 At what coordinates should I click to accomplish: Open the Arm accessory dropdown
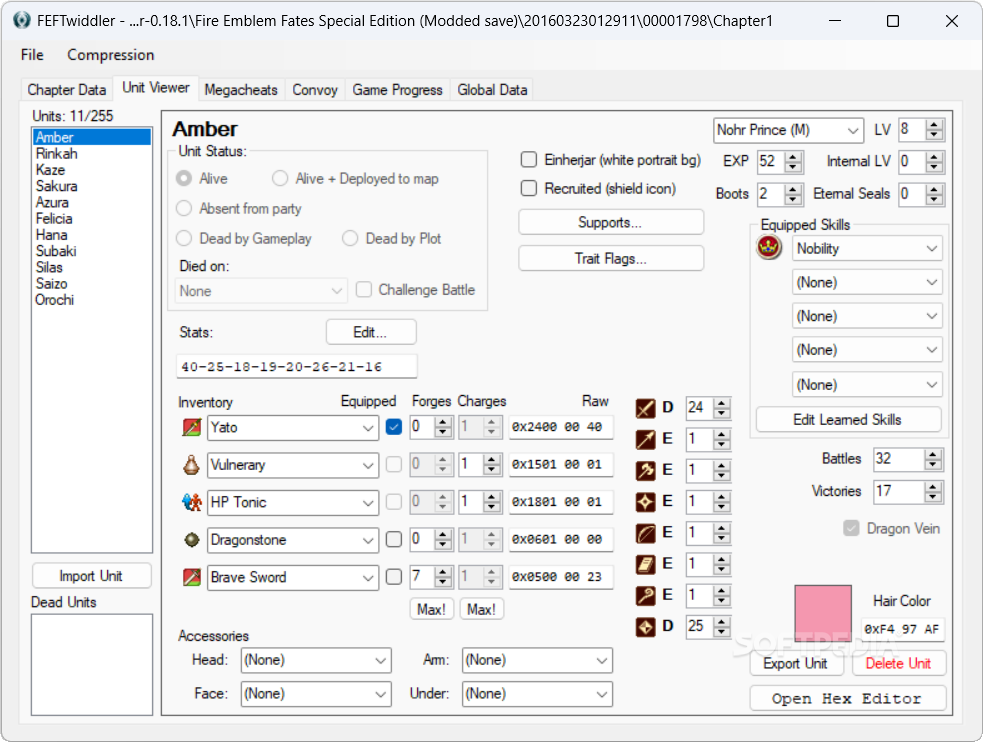pos(537,660)
